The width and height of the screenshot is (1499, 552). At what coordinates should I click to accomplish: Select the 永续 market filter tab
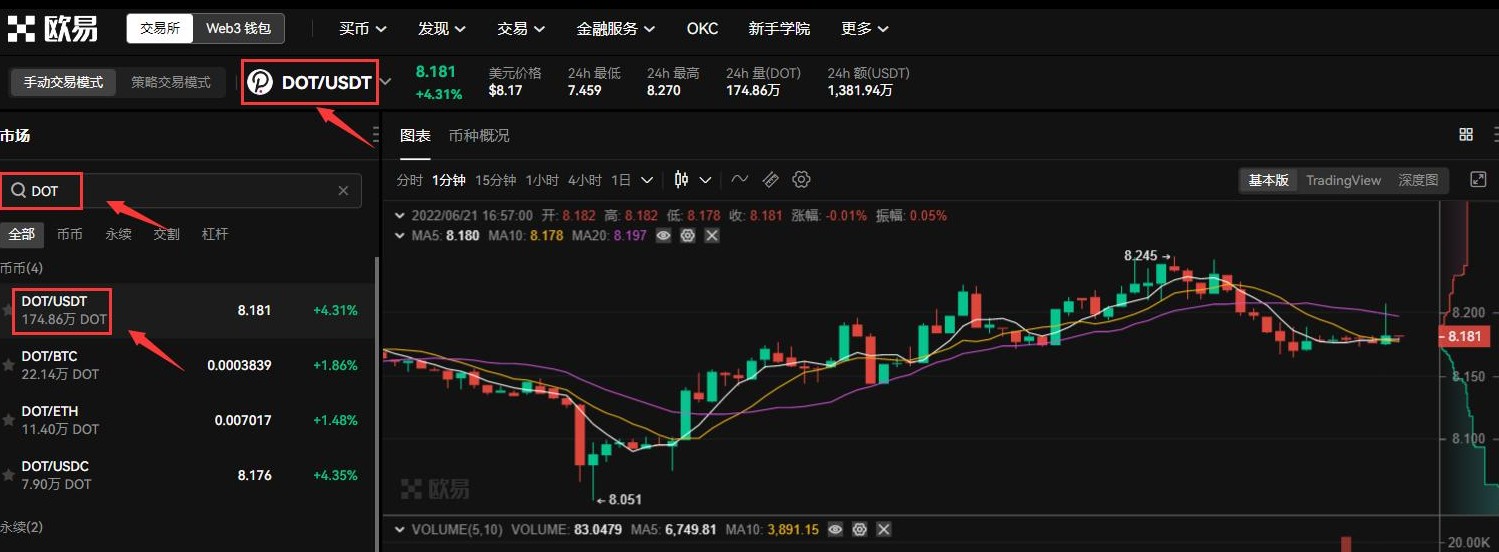pos(118,234)
